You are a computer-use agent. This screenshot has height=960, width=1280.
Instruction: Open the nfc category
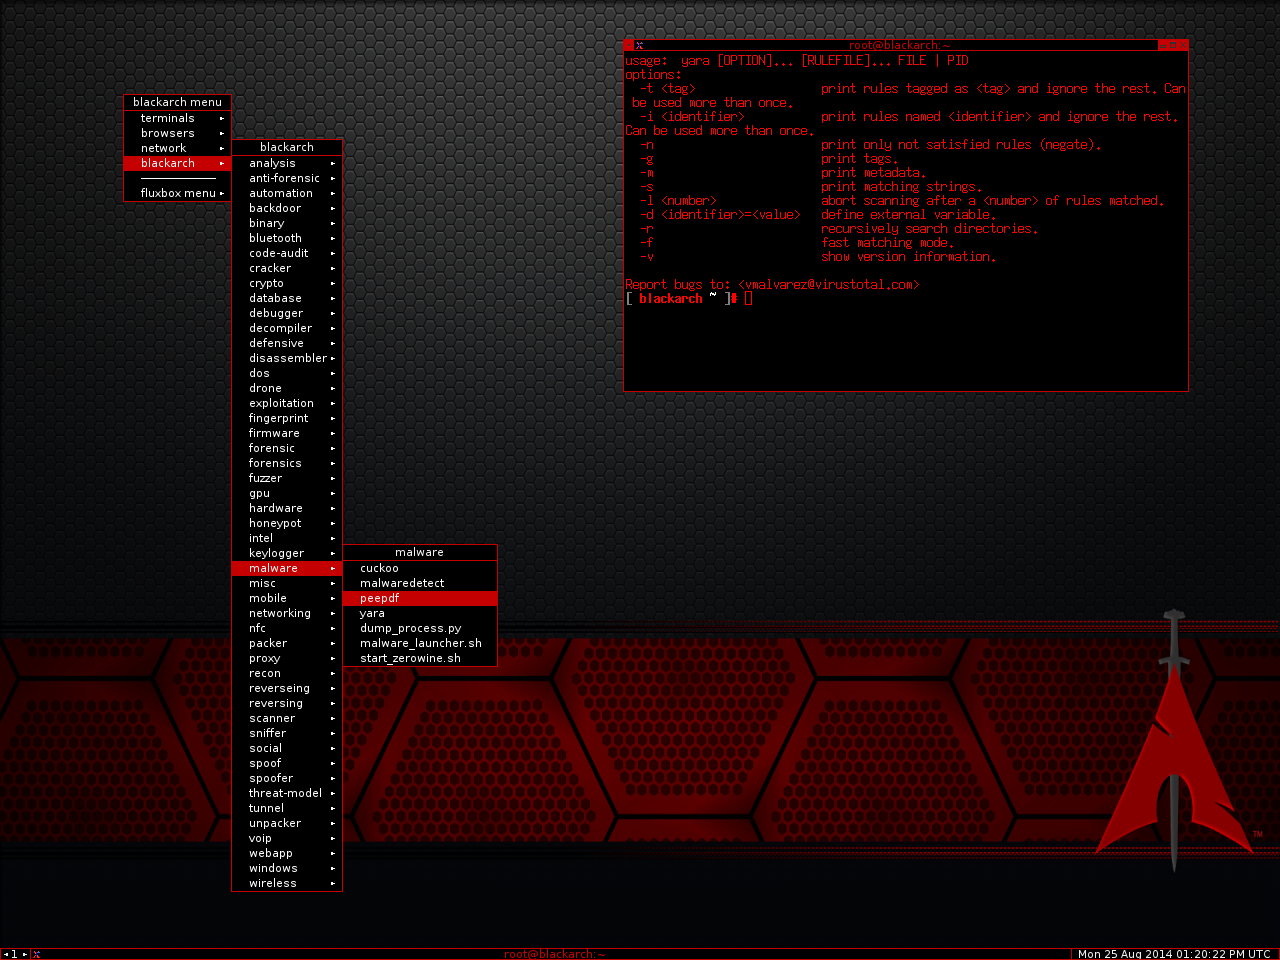287,628
